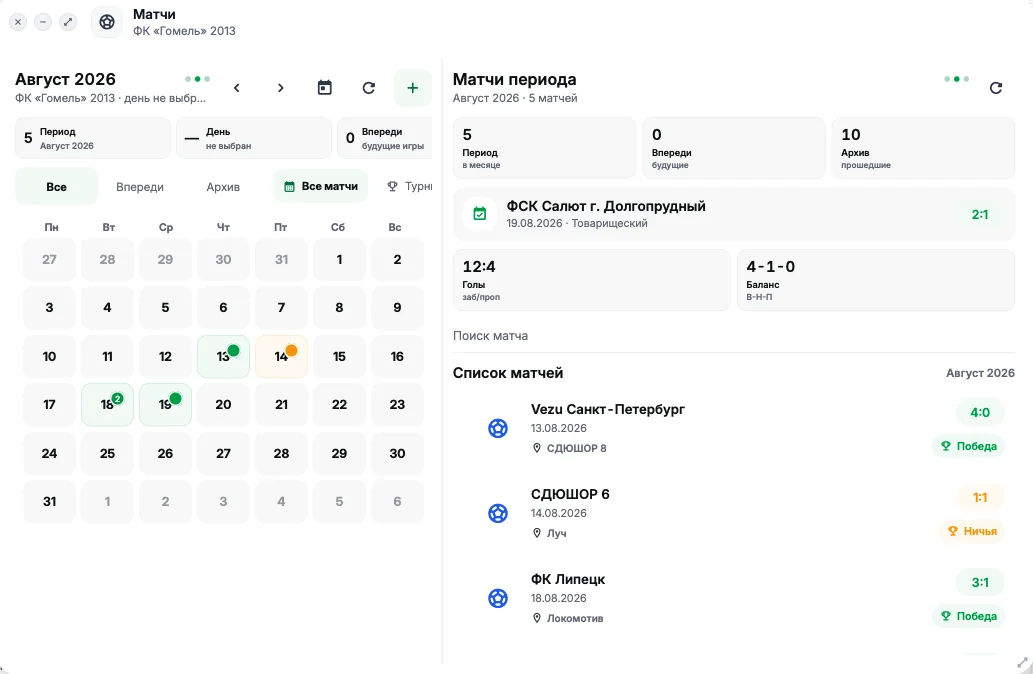Image resolution: width=1033 pixels, height=674 pixels.
Task: Refresh the calendar with reload icon
Action: [369, 88]
